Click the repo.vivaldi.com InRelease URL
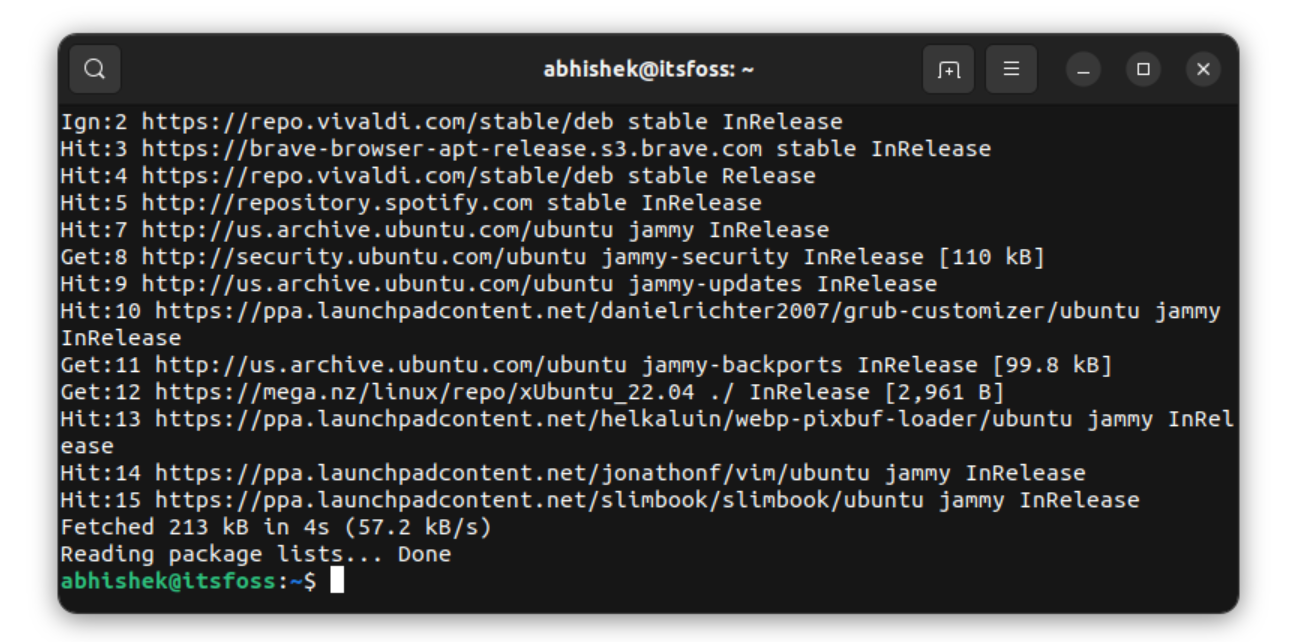This screenshot has width=1303, height=642. point(378,122)
